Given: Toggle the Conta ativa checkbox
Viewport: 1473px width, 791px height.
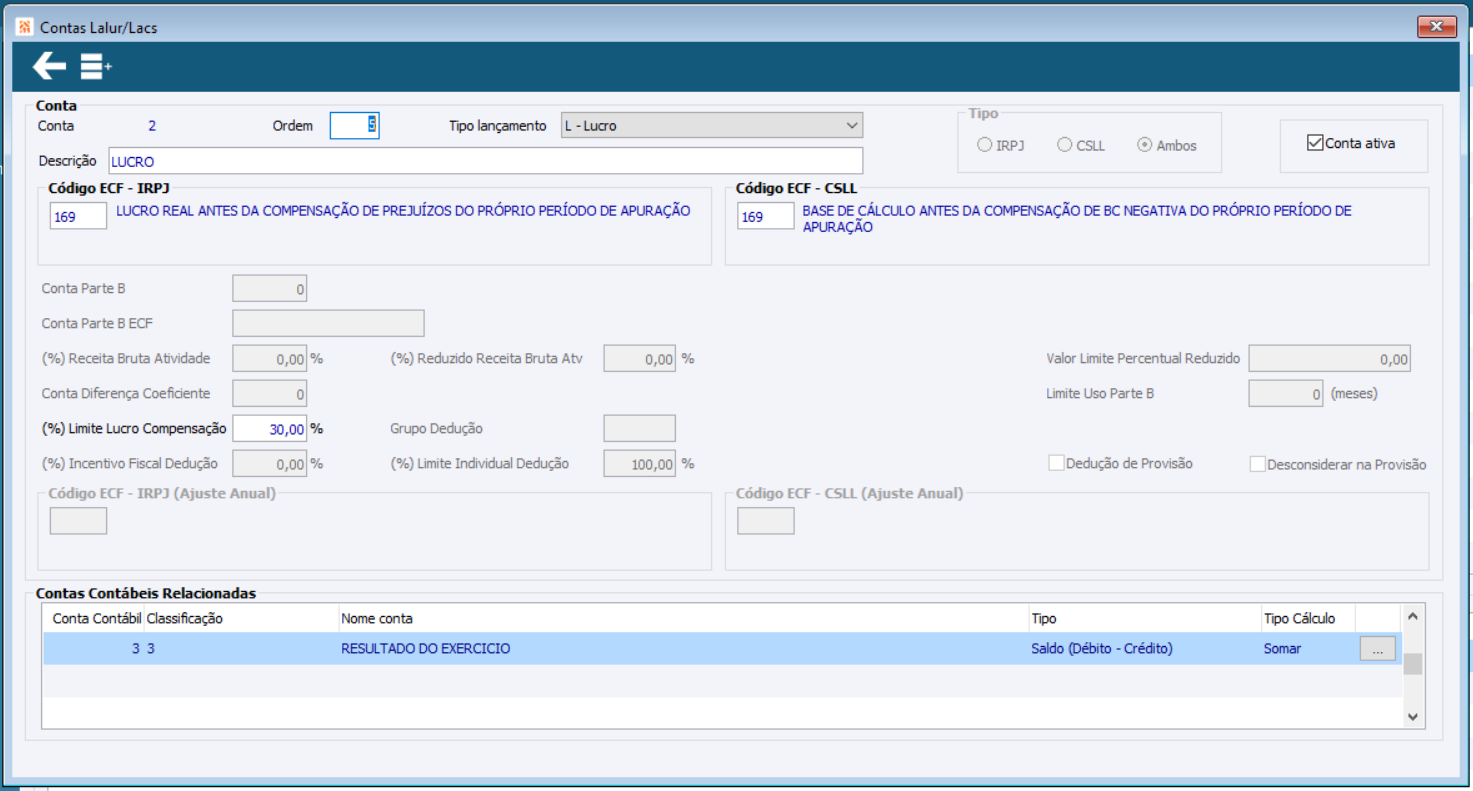Looking at the screenshot, I should point(1315,143).
